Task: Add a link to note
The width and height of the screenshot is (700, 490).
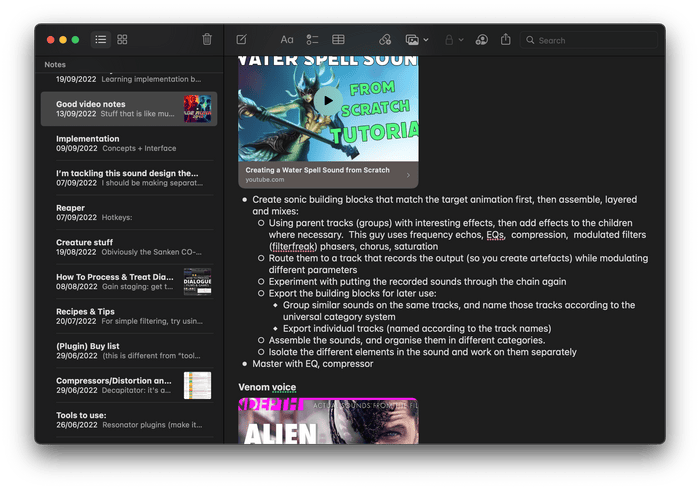Action: pyautogui.click(x=385, y=40)
